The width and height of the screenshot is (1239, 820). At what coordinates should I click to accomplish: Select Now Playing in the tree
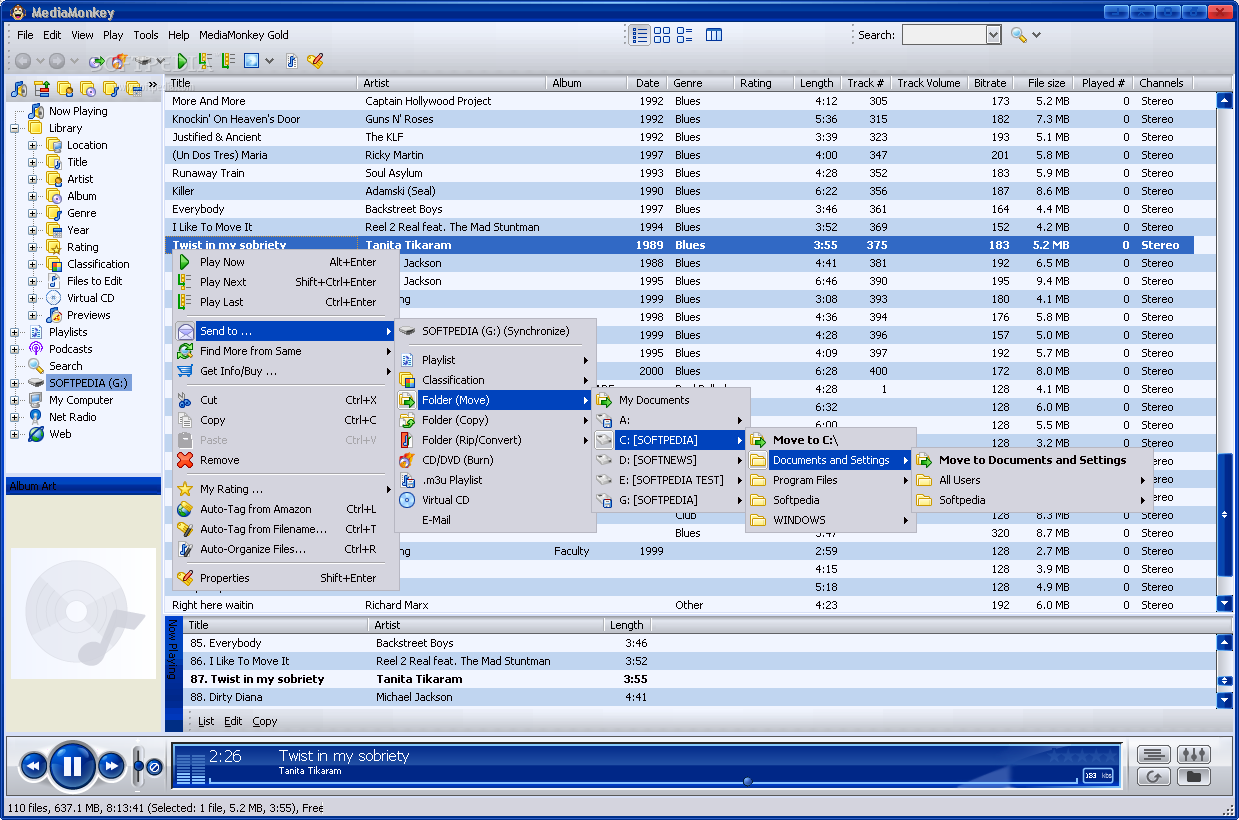78,111
